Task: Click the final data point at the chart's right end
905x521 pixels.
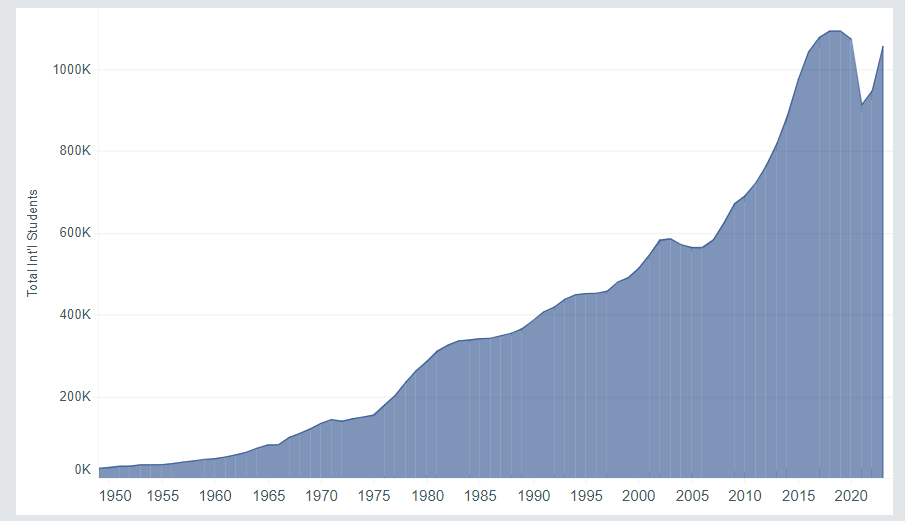Action: 882,46
